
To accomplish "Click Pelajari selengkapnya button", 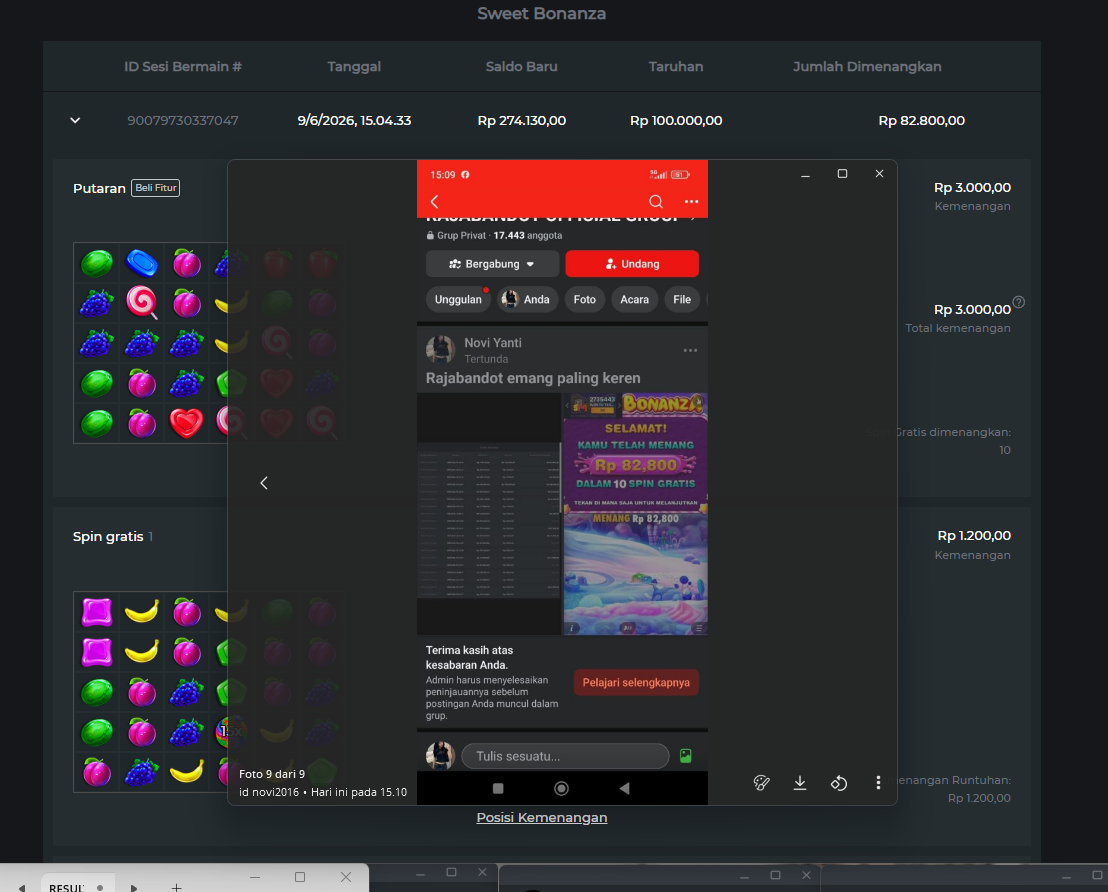I will tap(636, 682).
